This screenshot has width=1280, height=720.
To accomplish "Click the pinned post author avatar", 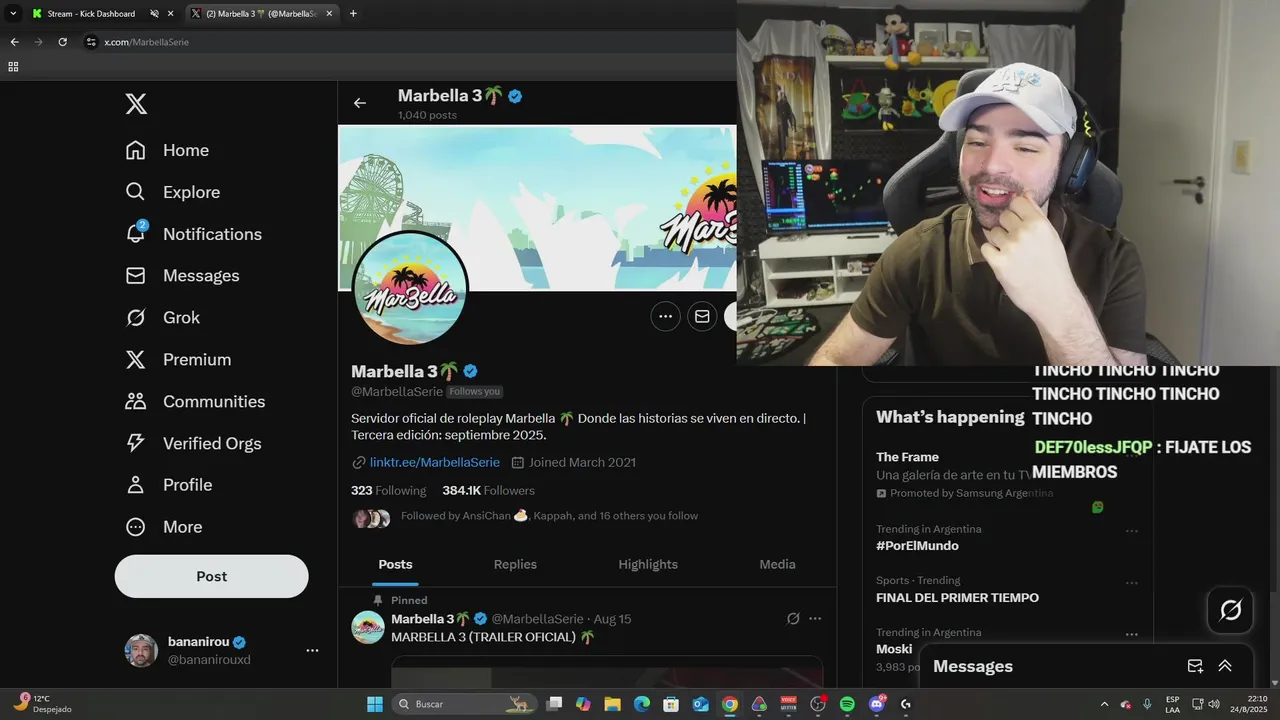I will [x=368, y=627].
